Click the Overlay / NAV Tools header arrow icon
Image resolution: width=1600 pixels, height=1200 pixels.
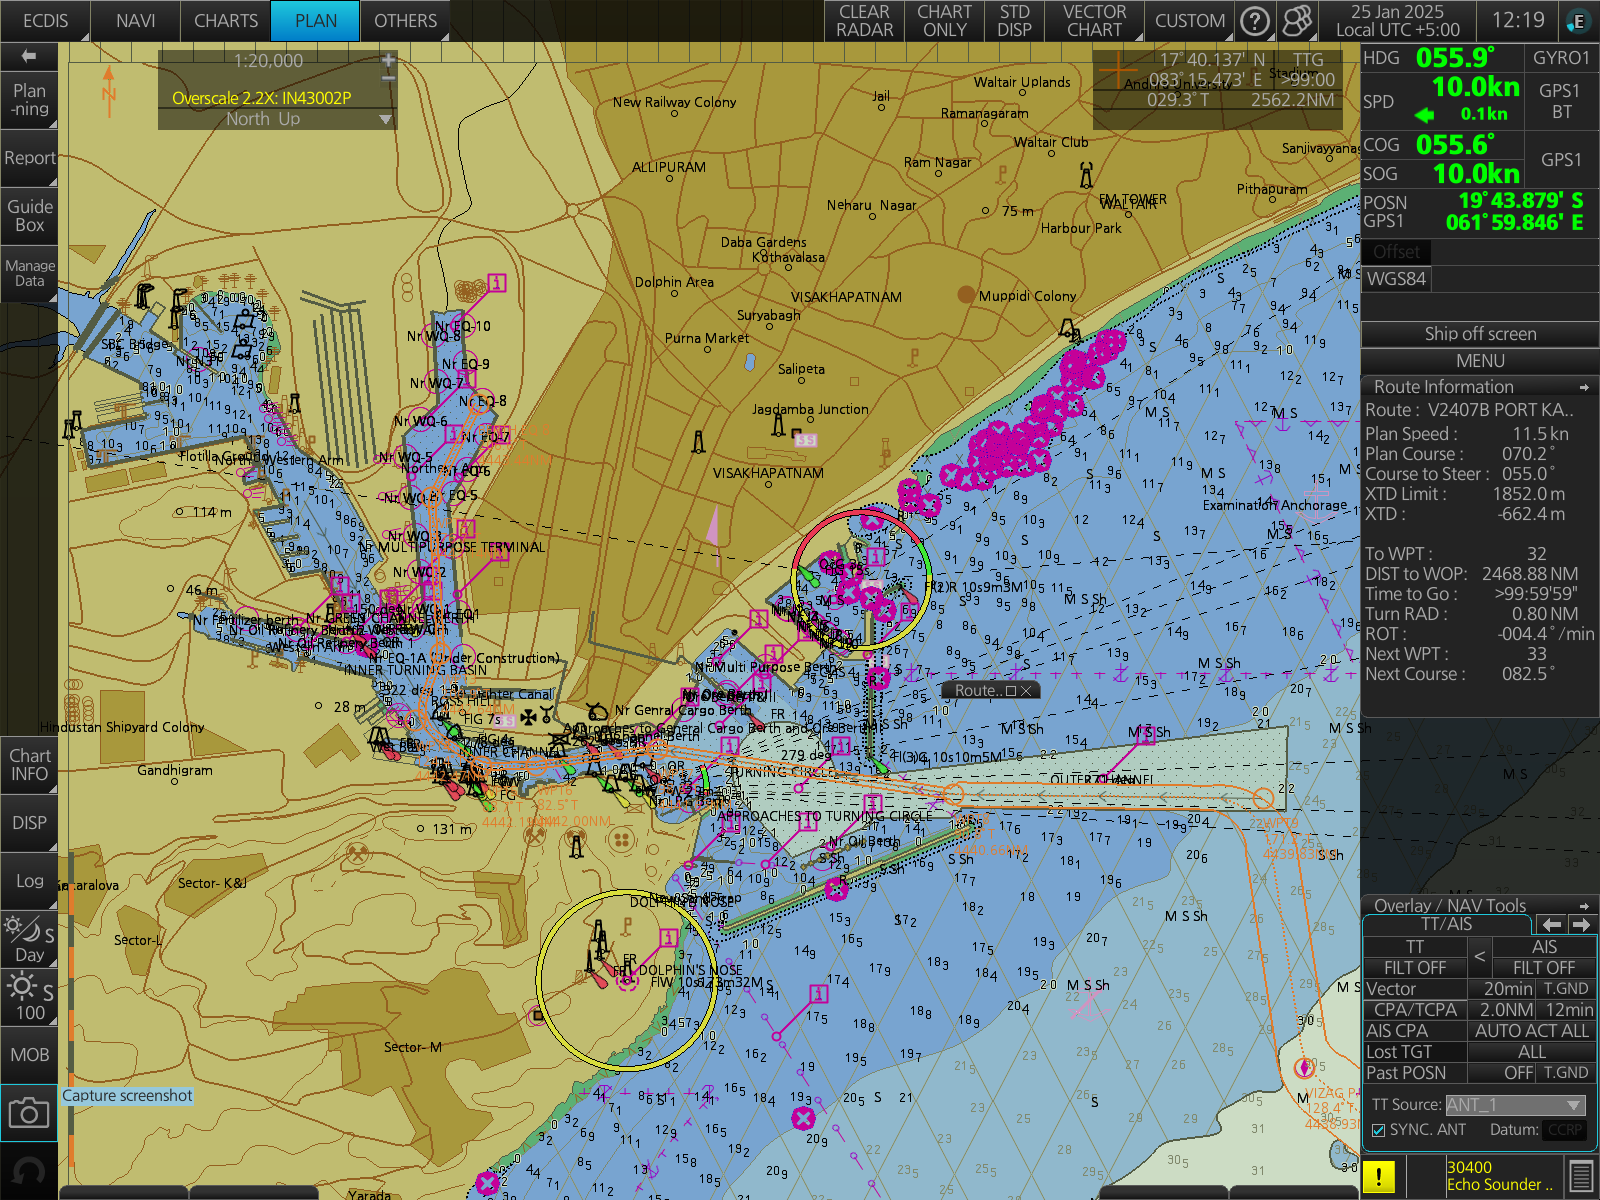point(1584,906)
